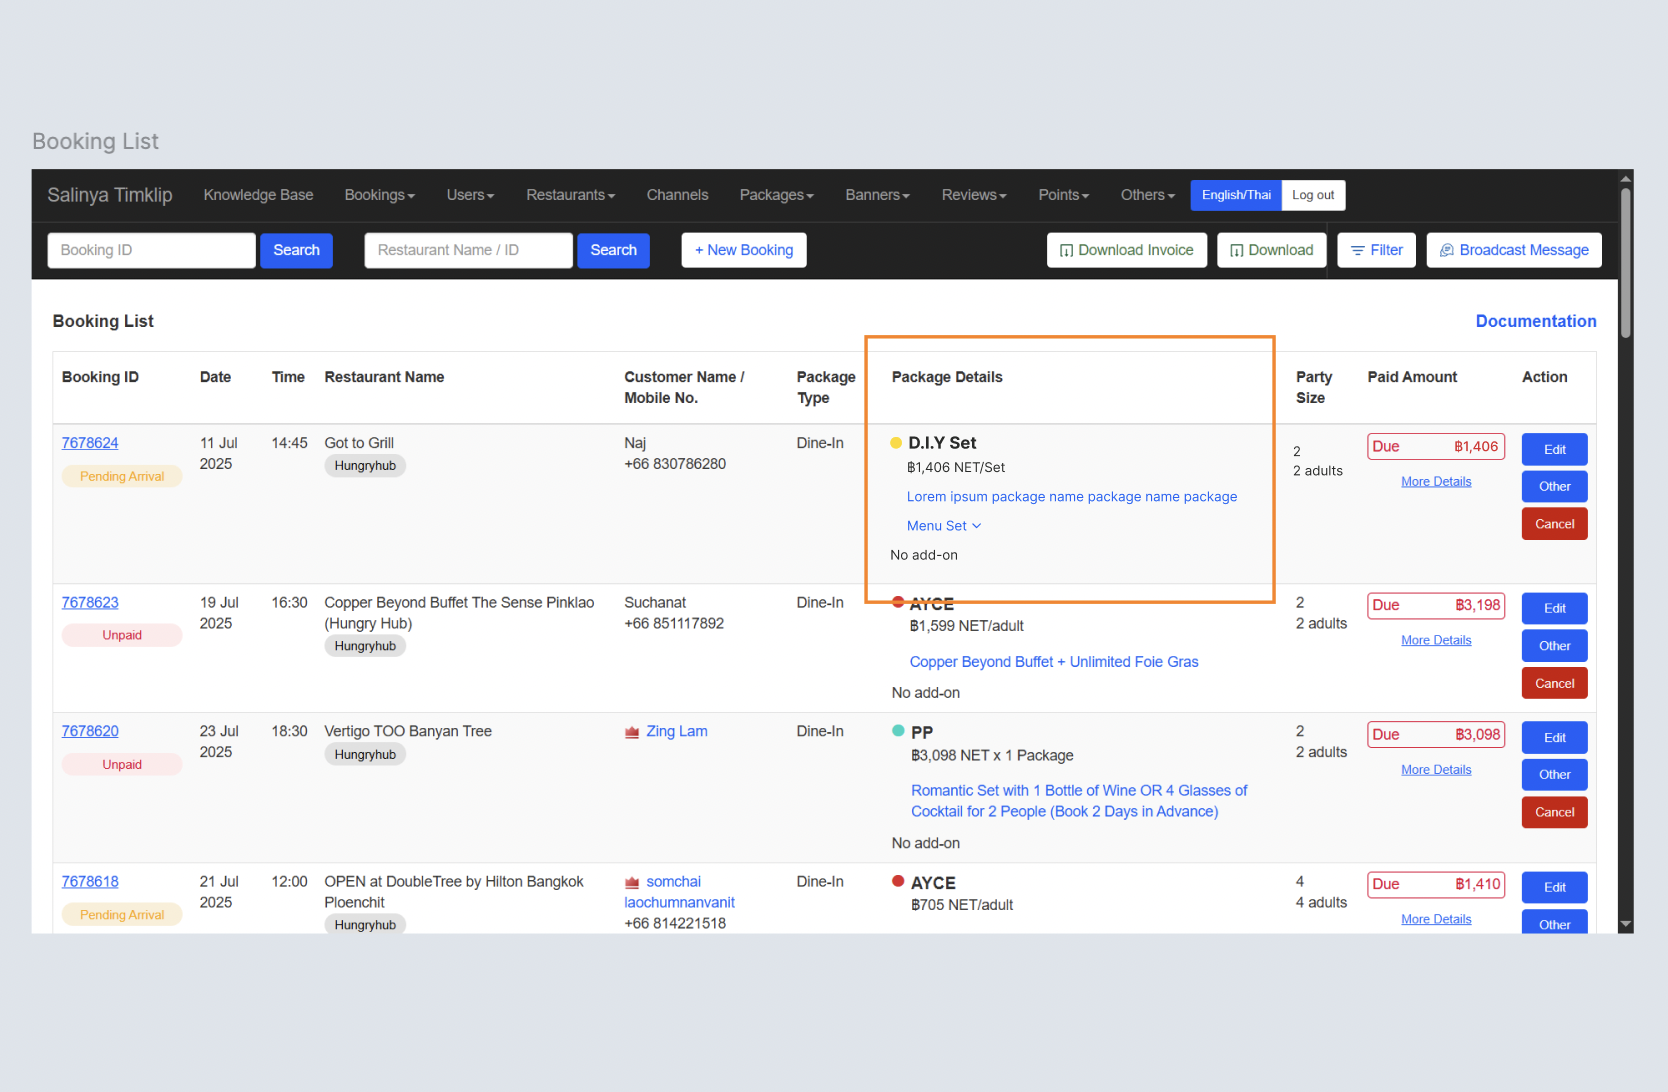Cancel the Got to Grill booking
Viewport: 1668px width, 1092px height.
tap(1554, 524)
